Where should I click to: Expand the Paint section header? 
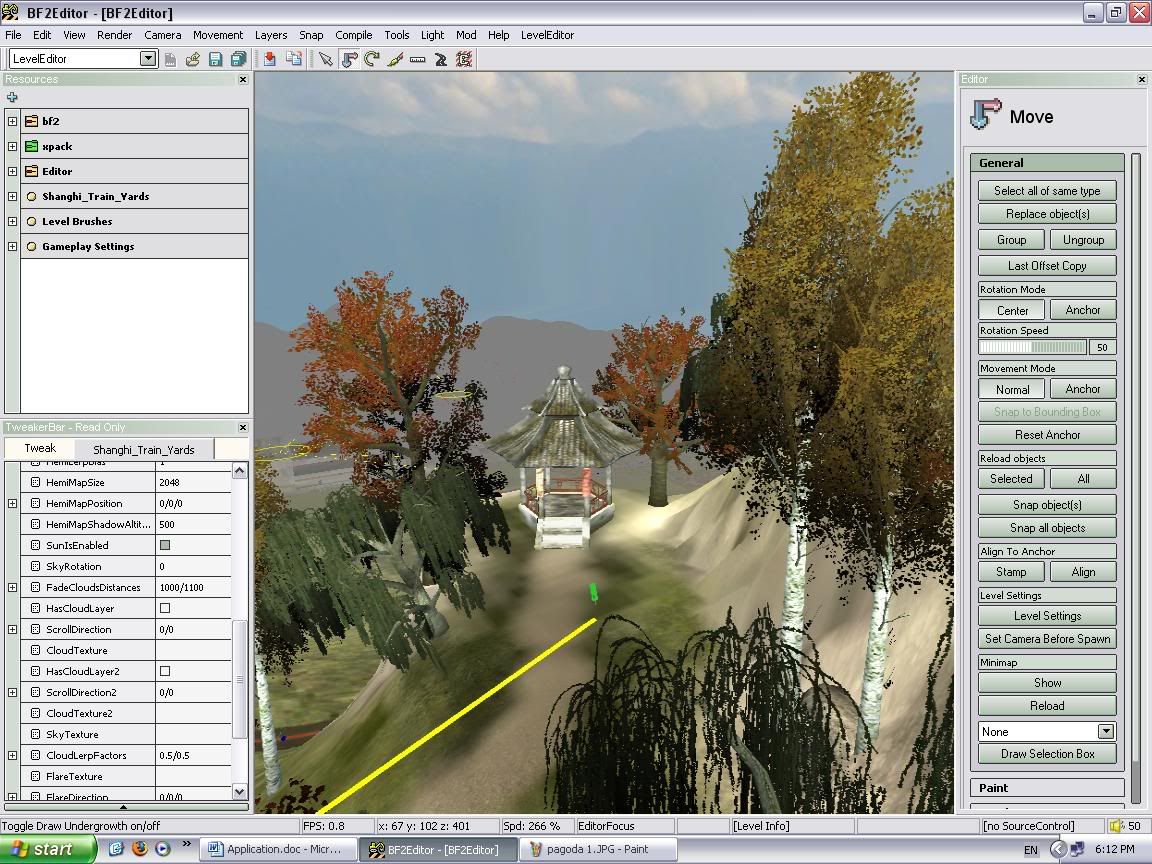[1047, 788]
